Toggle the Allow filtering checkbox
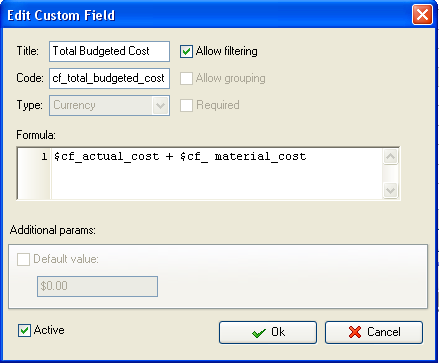 (186, 51)
